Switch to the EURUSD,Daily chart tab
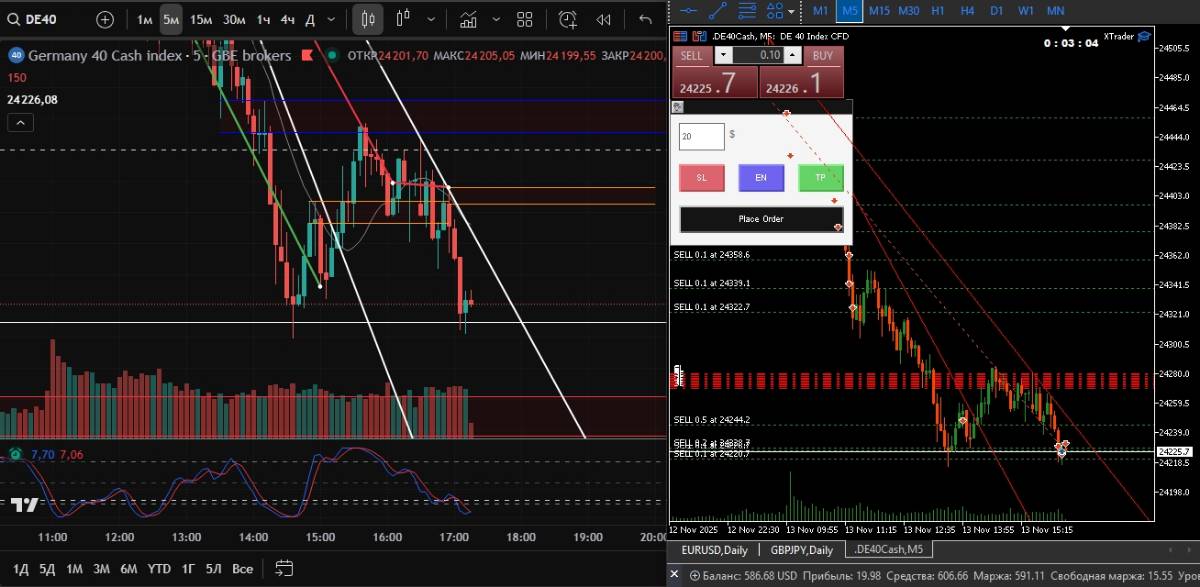The height and width of the screenshot is (587, 1200). point(713,550)
